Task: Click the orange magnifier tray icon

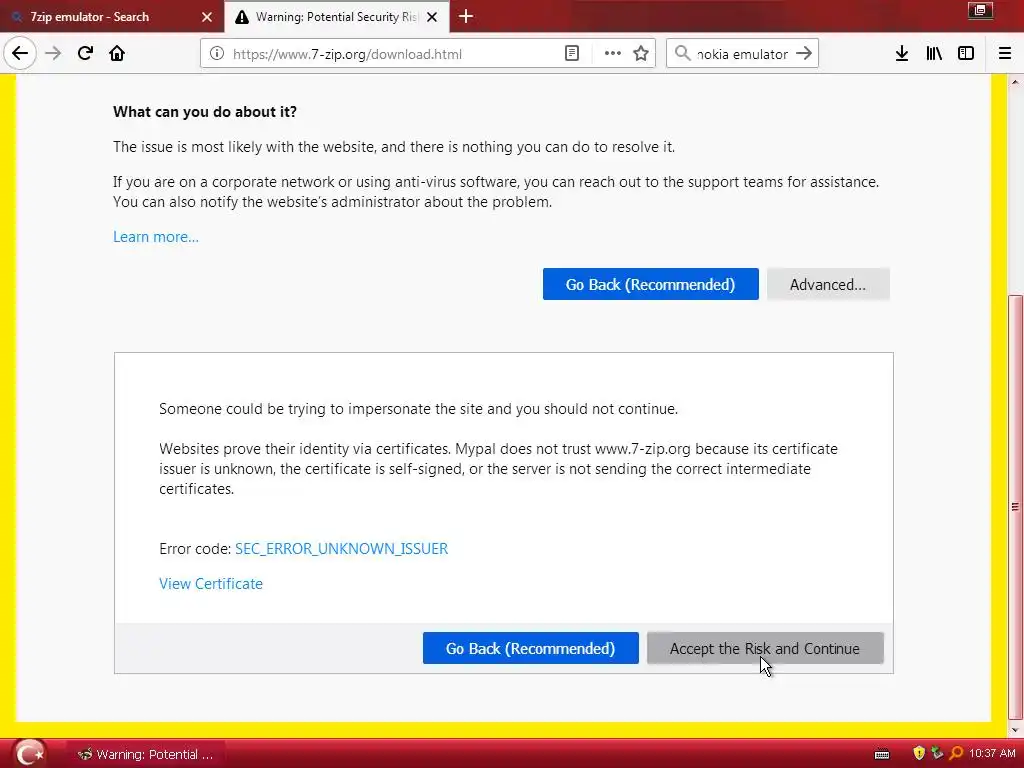Action: coord(956,754)
